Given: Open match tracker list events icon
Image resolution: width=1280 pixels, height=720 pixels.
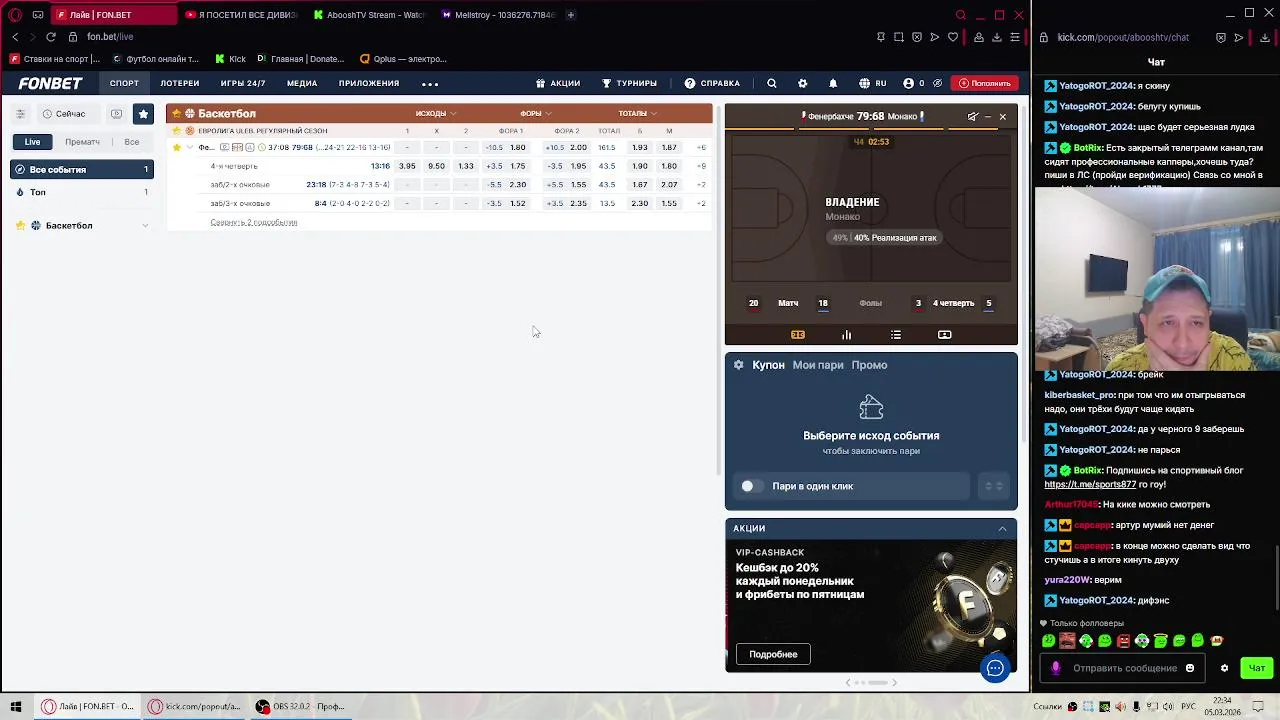Looking at the screenshot, I should [896, 335].
